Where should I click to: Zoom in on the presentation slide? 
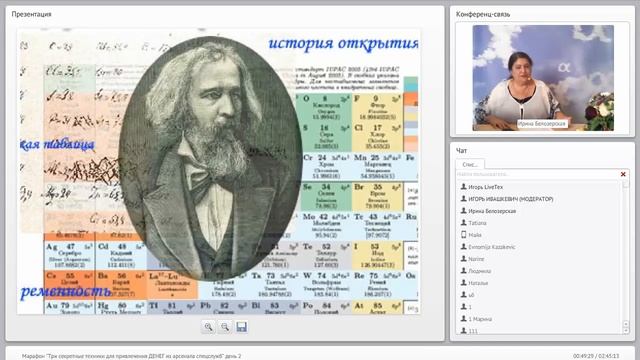209,327
